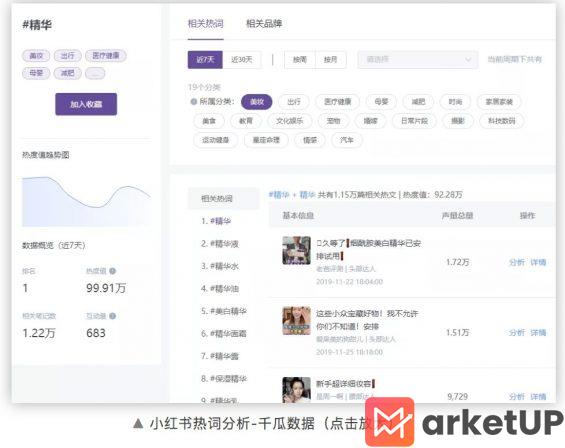
Task: Click 分析 for the 1.51万 post
Action: tap(517, 333)
